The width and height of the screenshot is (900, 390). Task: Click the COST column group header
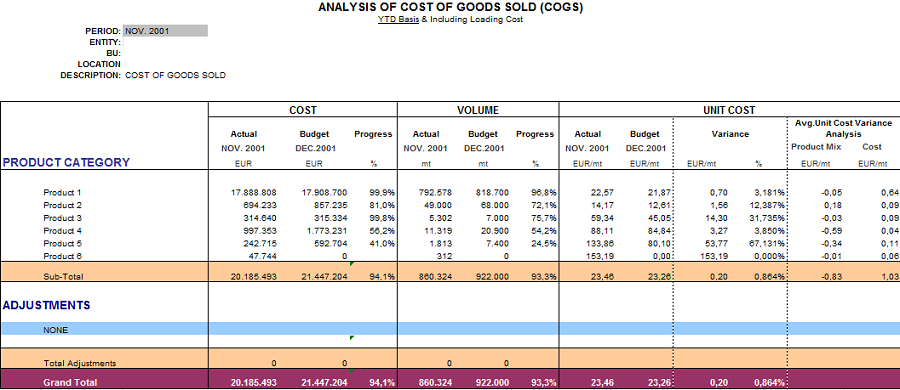pos(302,109)
